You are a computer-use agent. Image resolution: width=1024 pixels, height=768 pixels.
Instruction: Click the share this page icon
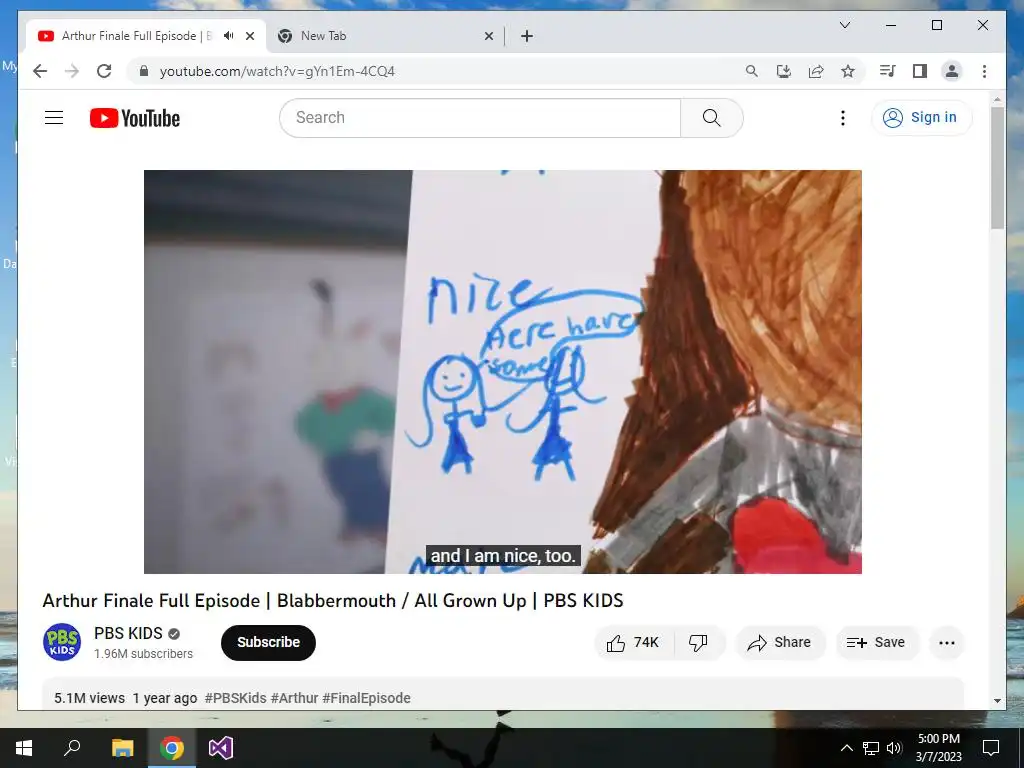pyautogui.click(x=816, y=71)
